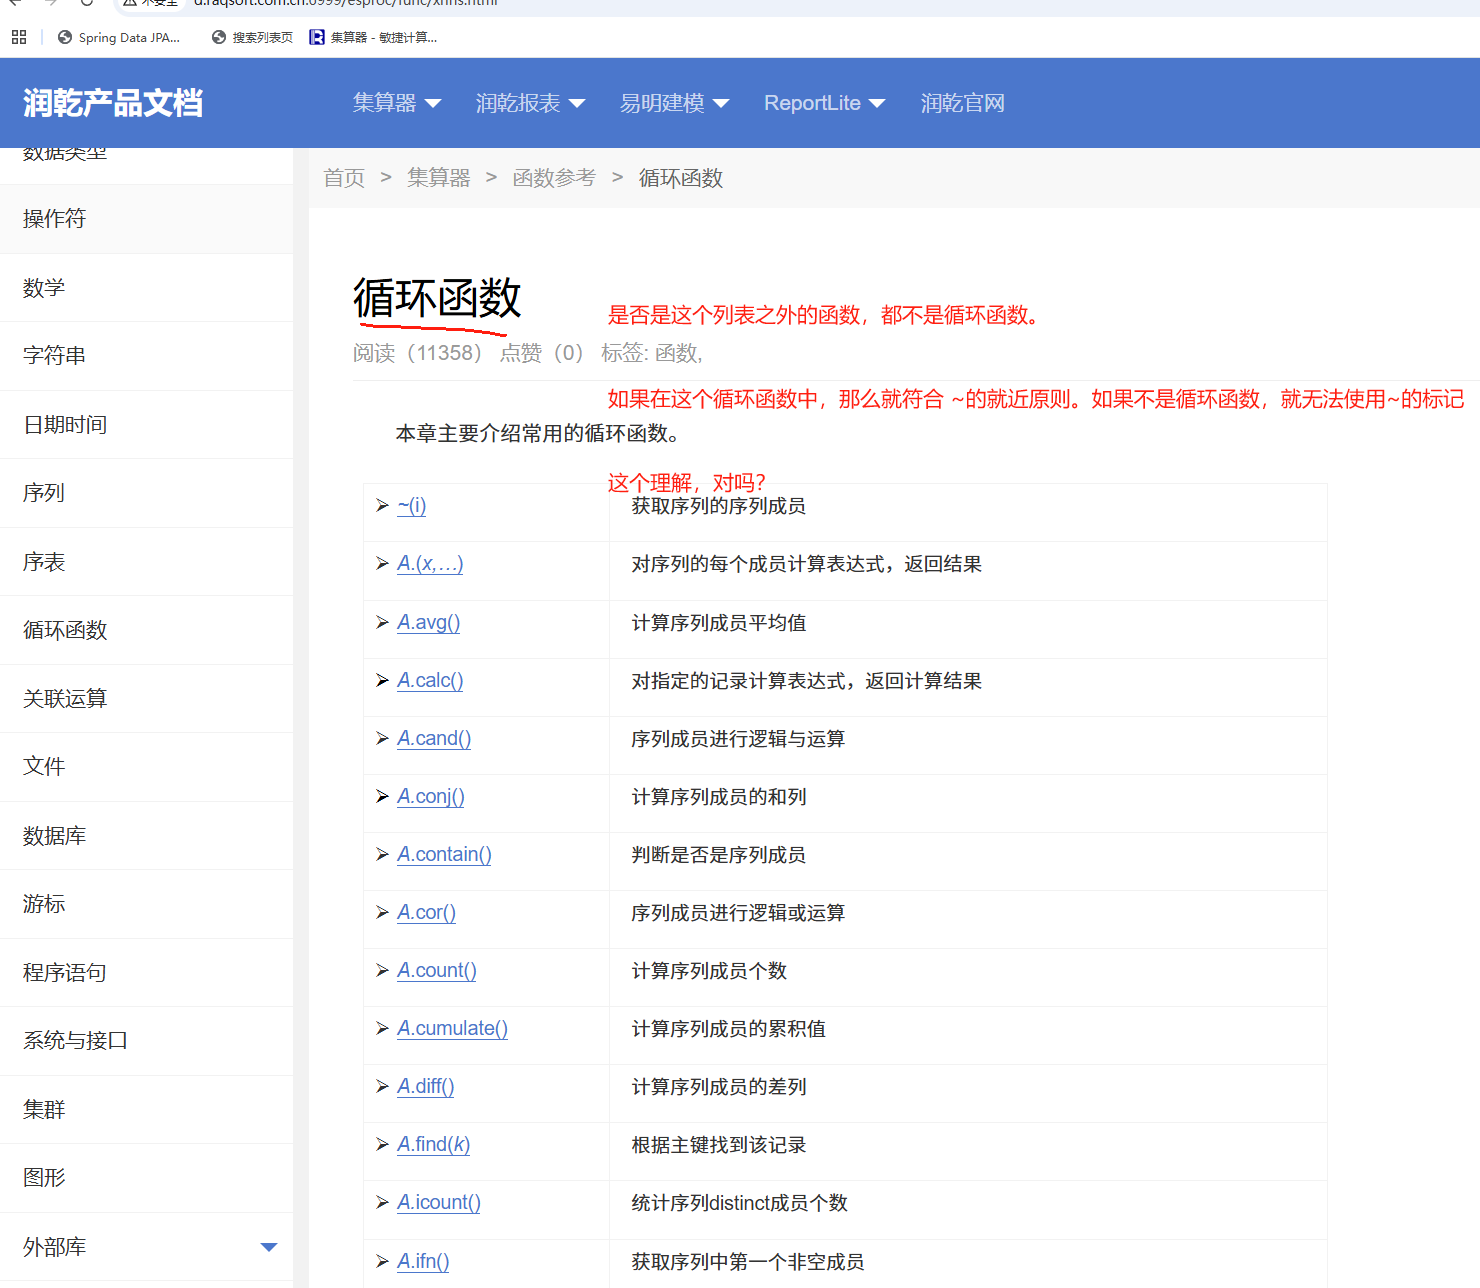Click the 润乾官网 link in navbar
Viewport: 1480px width, 1288px height.
[x=962, y=103]
